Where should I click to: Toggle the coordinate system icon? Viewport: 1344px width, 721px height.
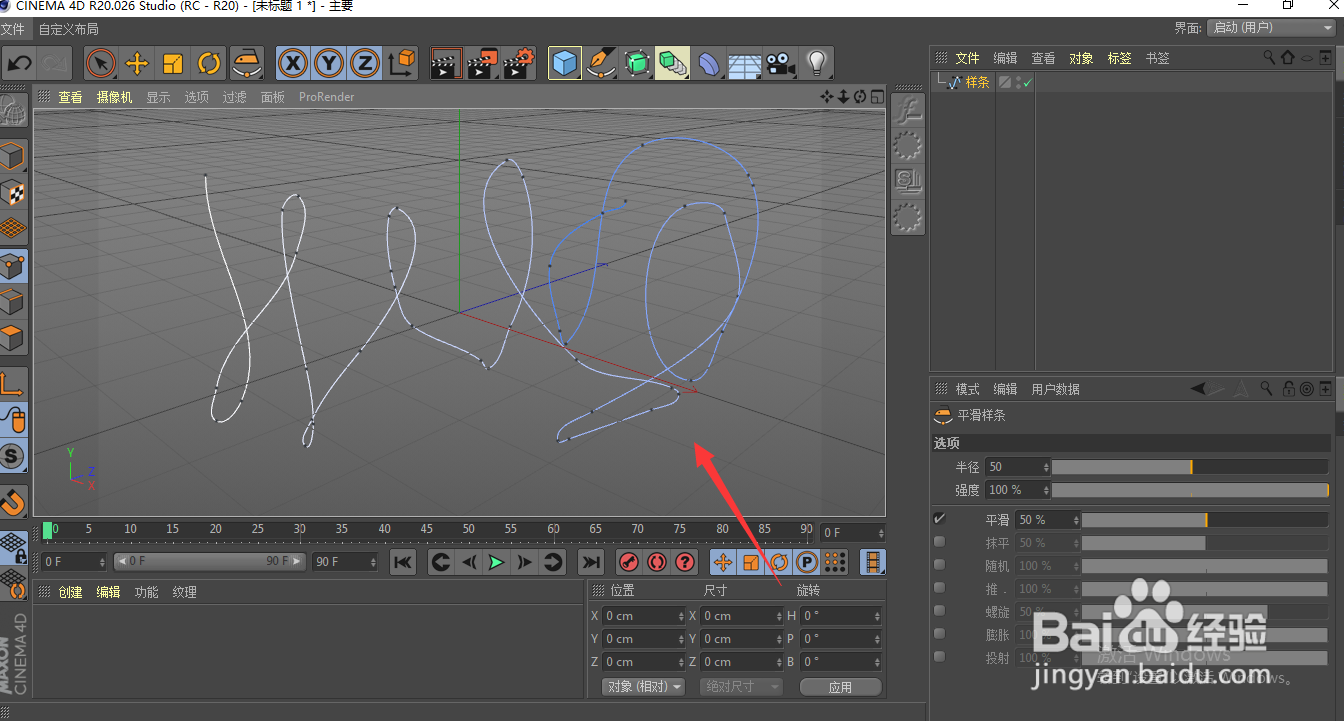click(x=401, y=64)
